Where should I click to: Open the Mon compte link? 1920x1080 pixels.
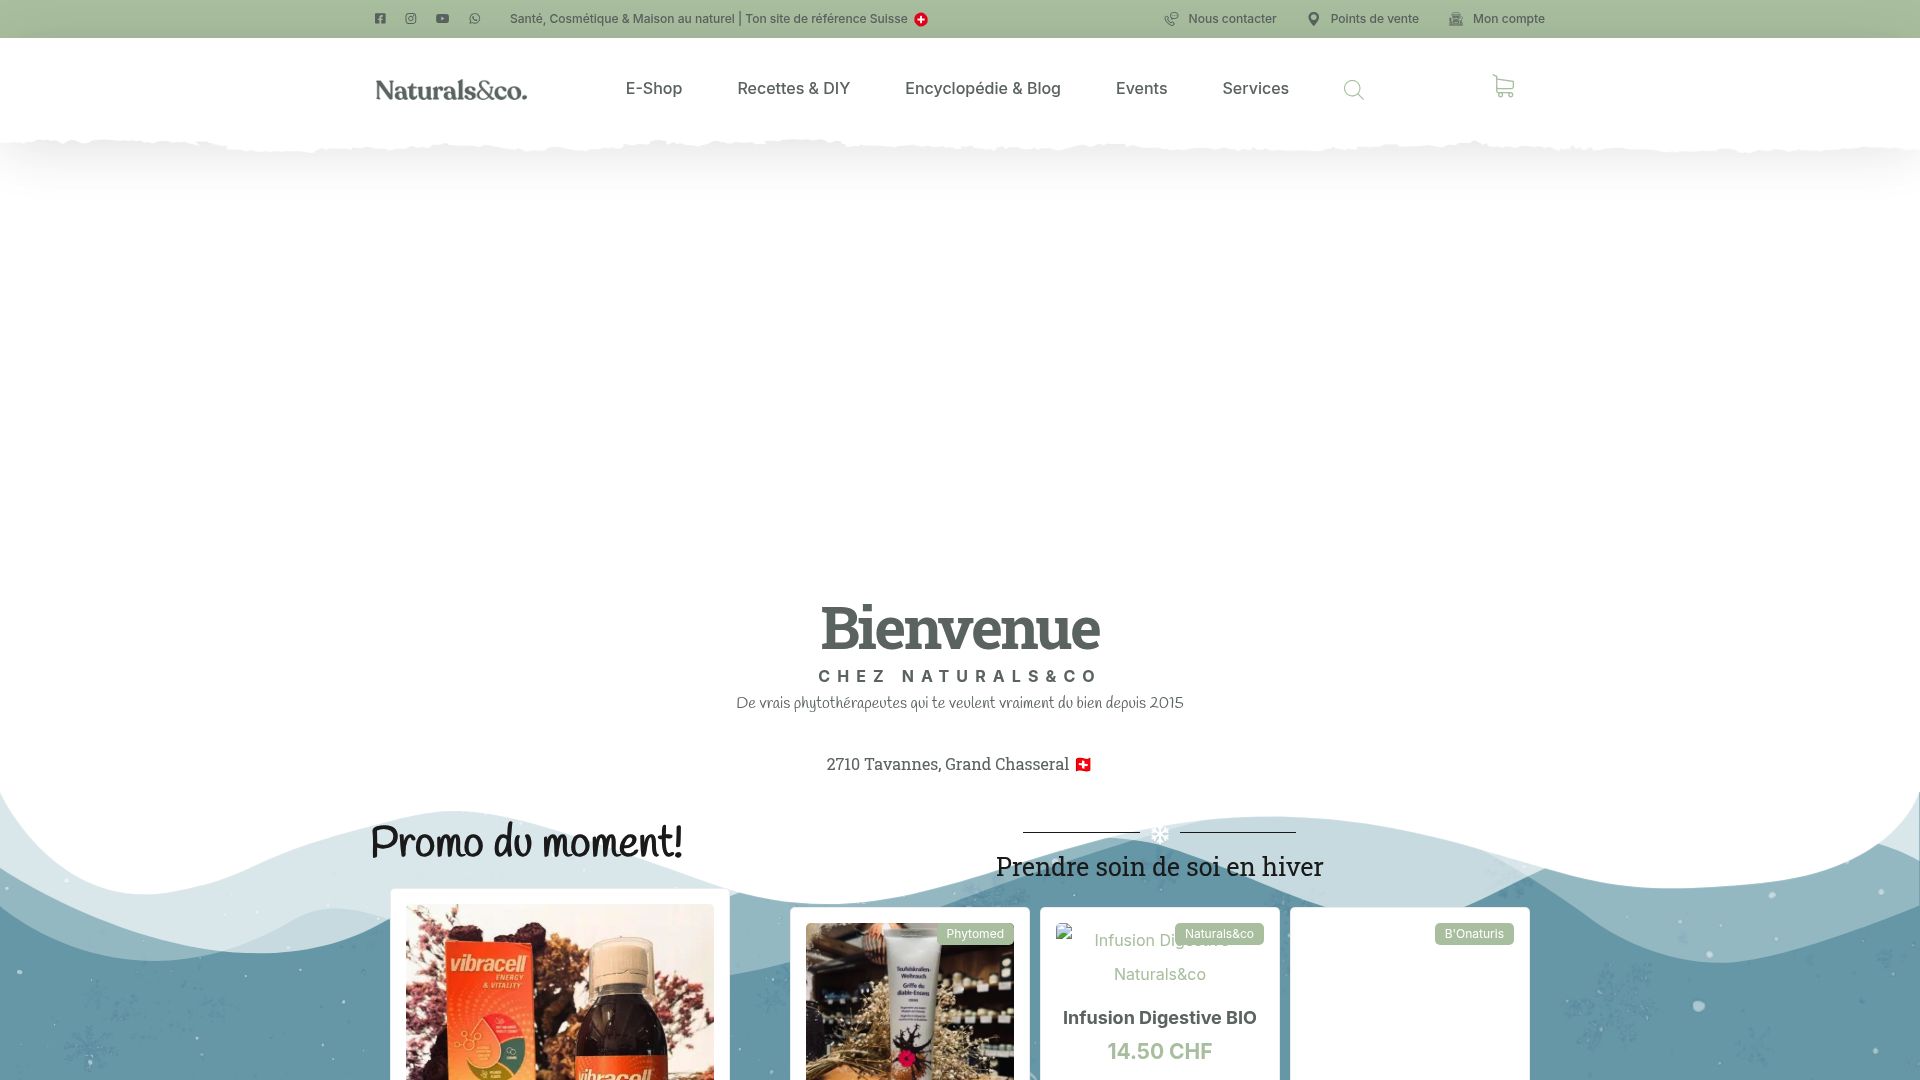[1508, 18]
